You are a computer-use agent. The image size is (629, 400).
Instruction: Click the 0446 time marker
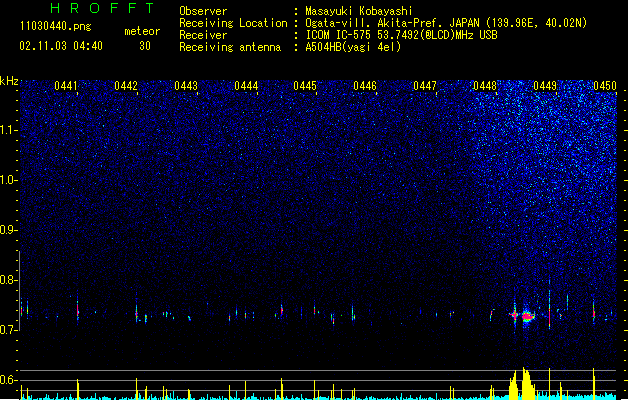[365, 86]
